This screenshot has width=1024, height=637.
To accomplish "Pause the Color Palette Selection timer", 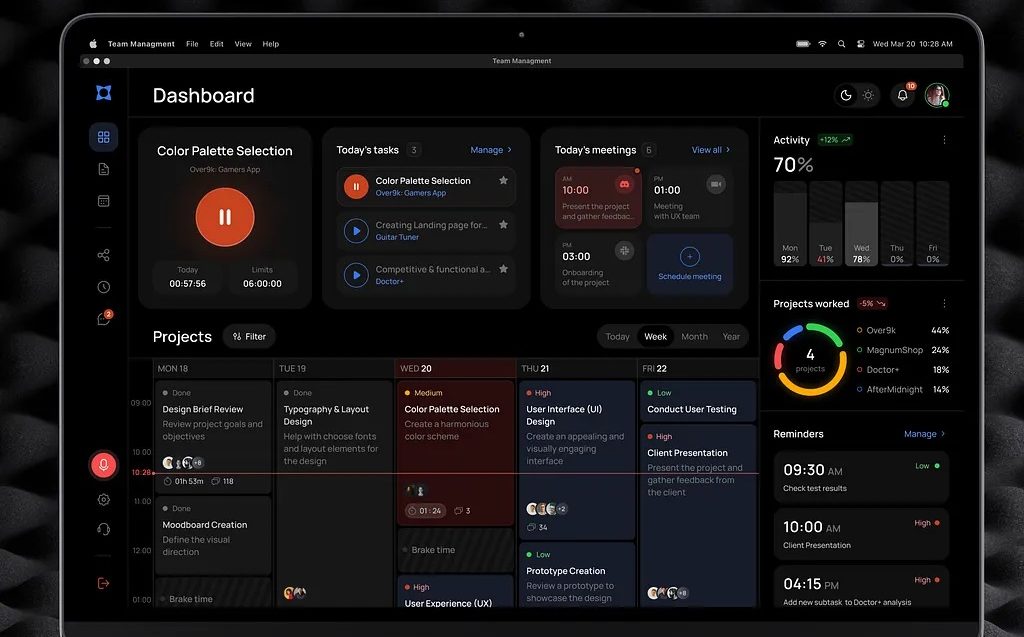I will [x=225, y=217].
